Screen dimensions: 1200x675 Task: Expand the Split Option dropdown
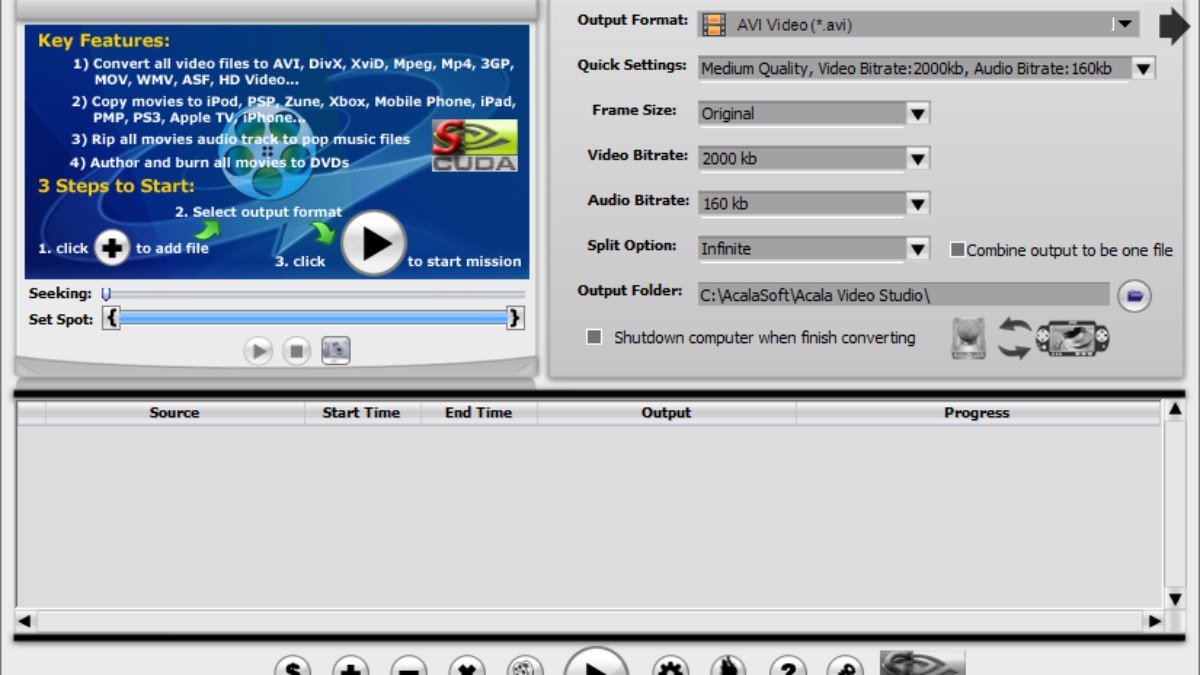coord(918,249)
